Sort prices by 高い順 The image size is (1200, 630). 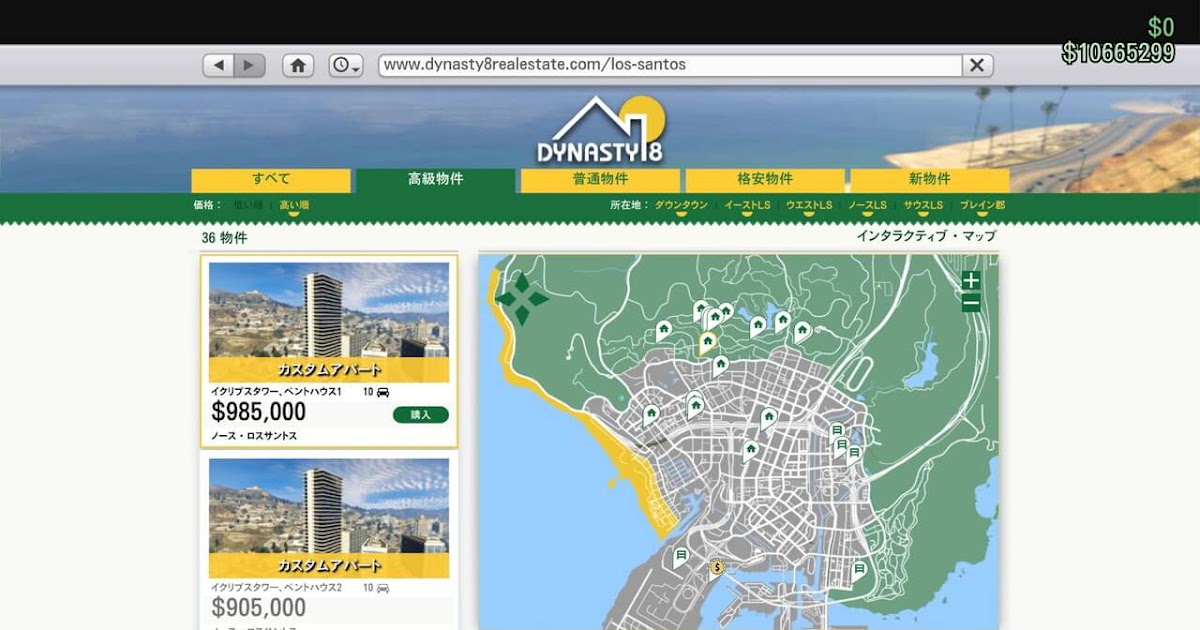coord(294,205)
